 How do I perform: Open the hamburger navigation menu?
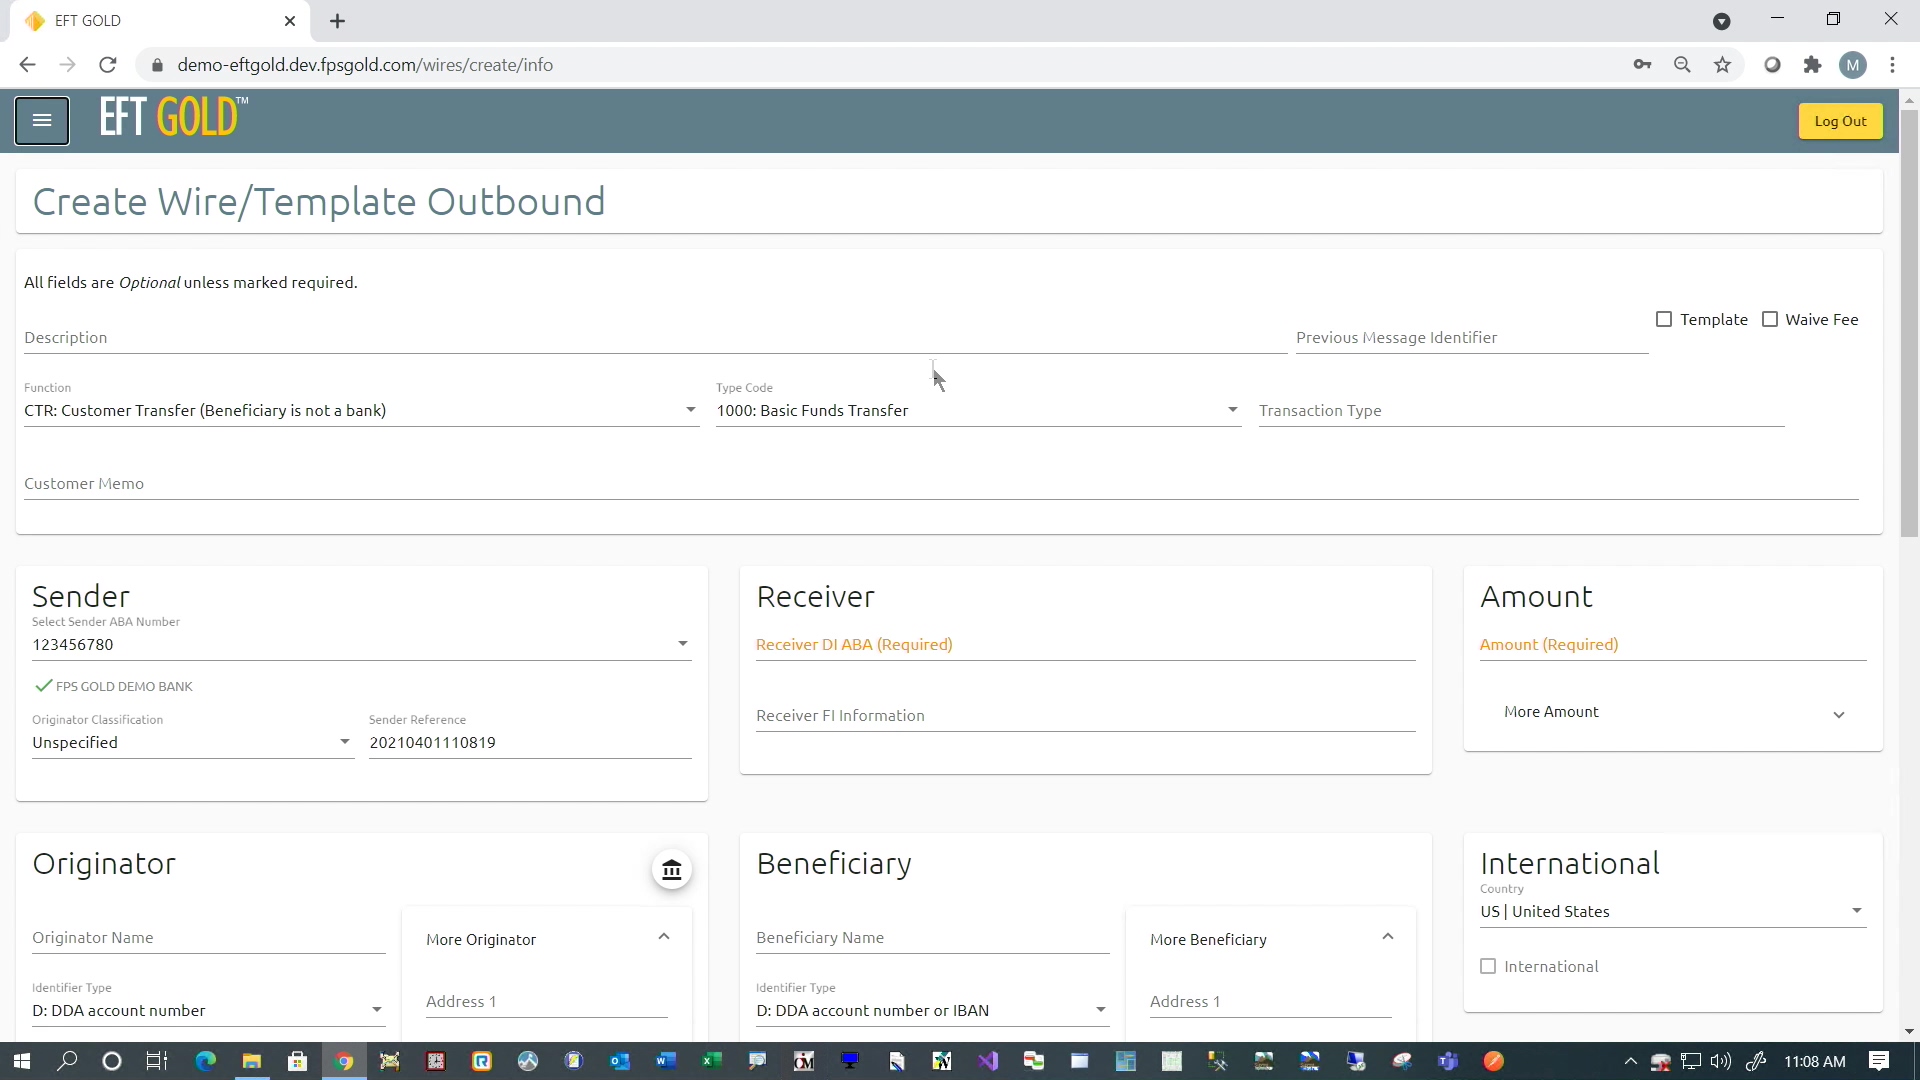[x=42, y=121]
